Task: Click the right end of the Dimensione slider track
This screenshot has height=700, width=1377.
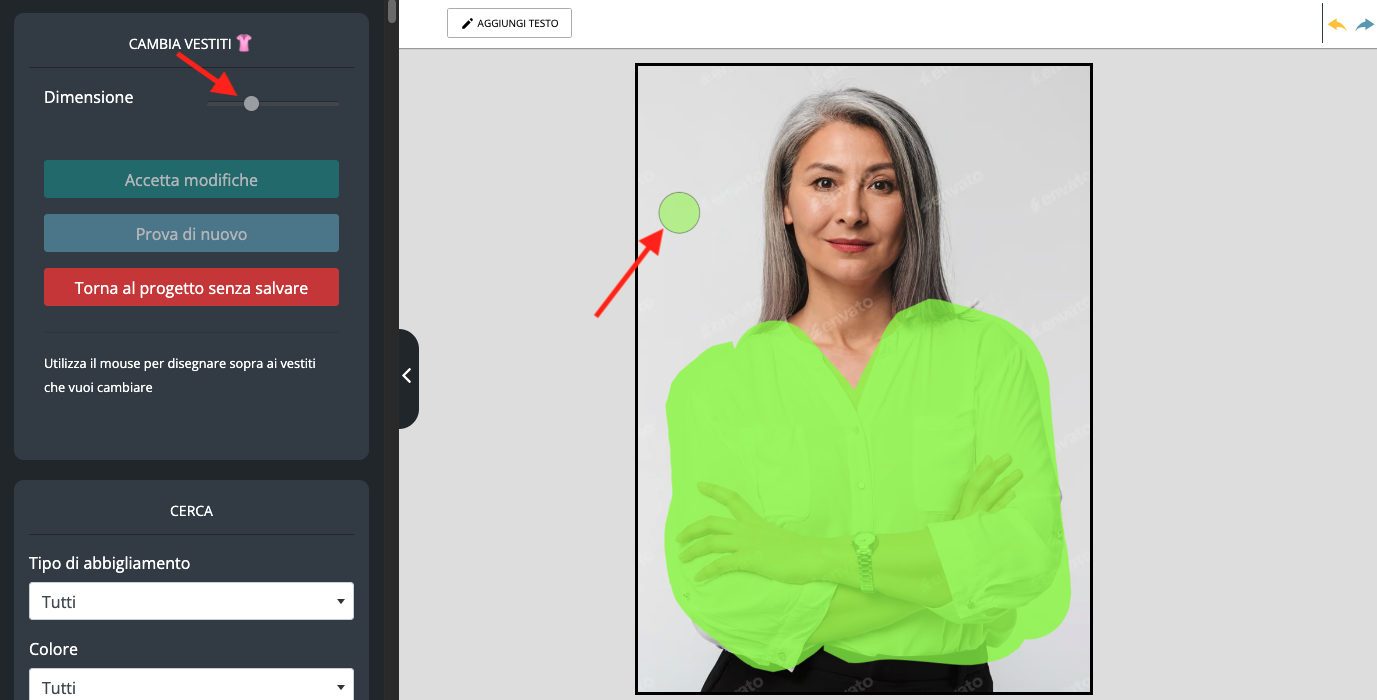Action: tap(335, 103)
